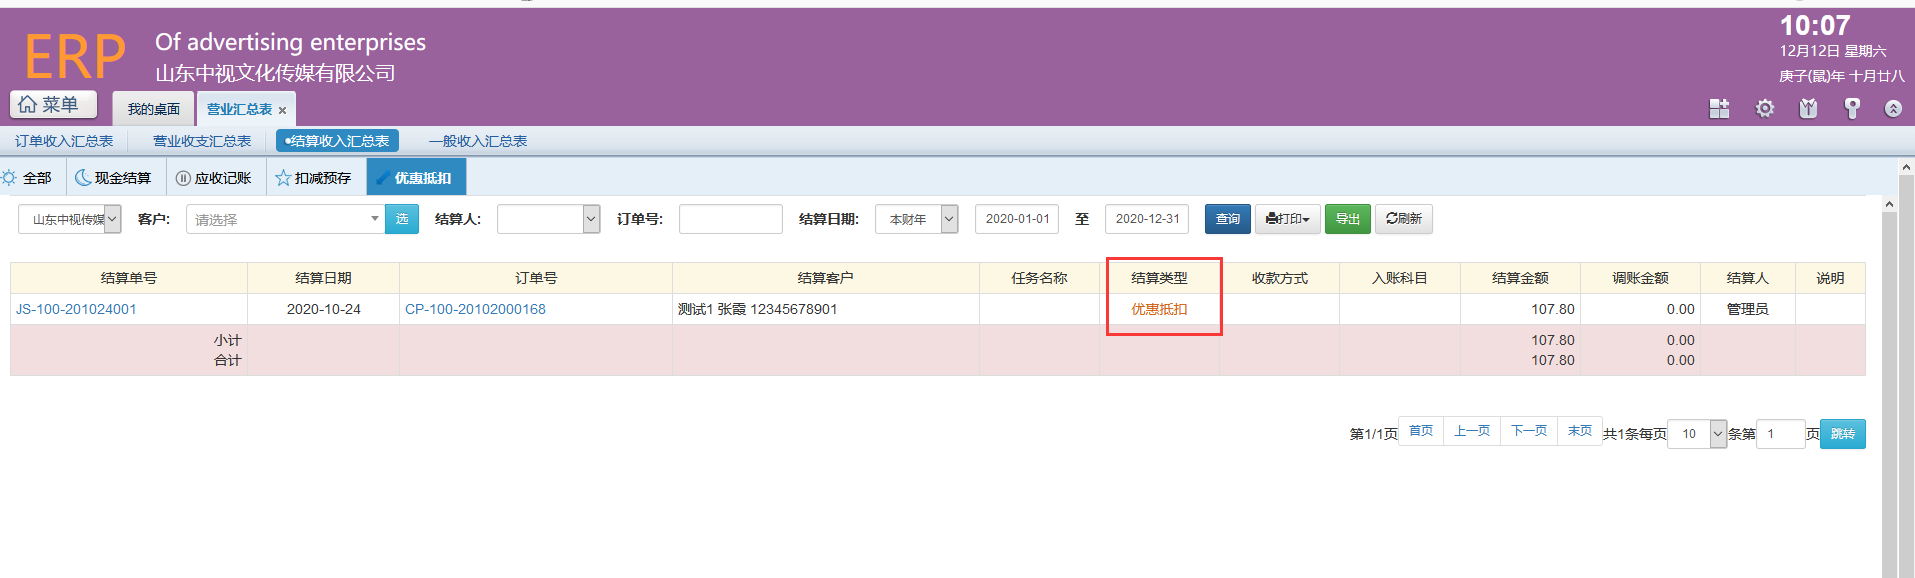The image size is (1915, 578).
Task: Select the 营业汇总表 tab
Action: tap(239, 109)
